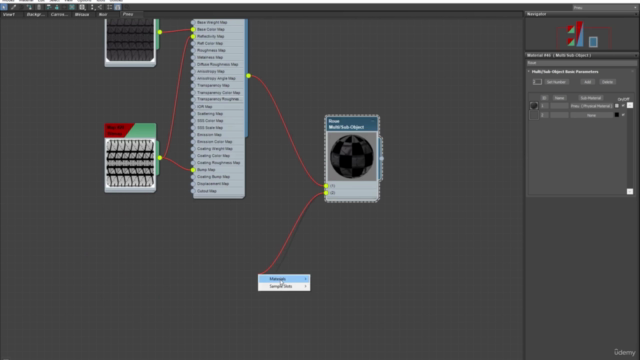
Task: Click the material name field Roue
Action: pyautogui.click(x=581, y=63)
